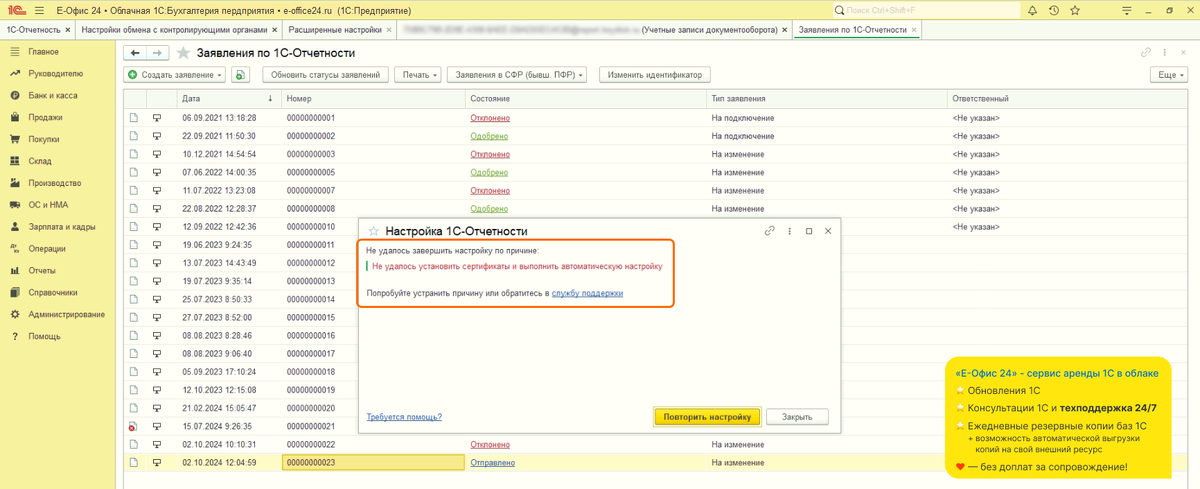Click Отклонено status for application 00000000022
The width and height of the screenshot is (1200, 489).
(490, 445)
